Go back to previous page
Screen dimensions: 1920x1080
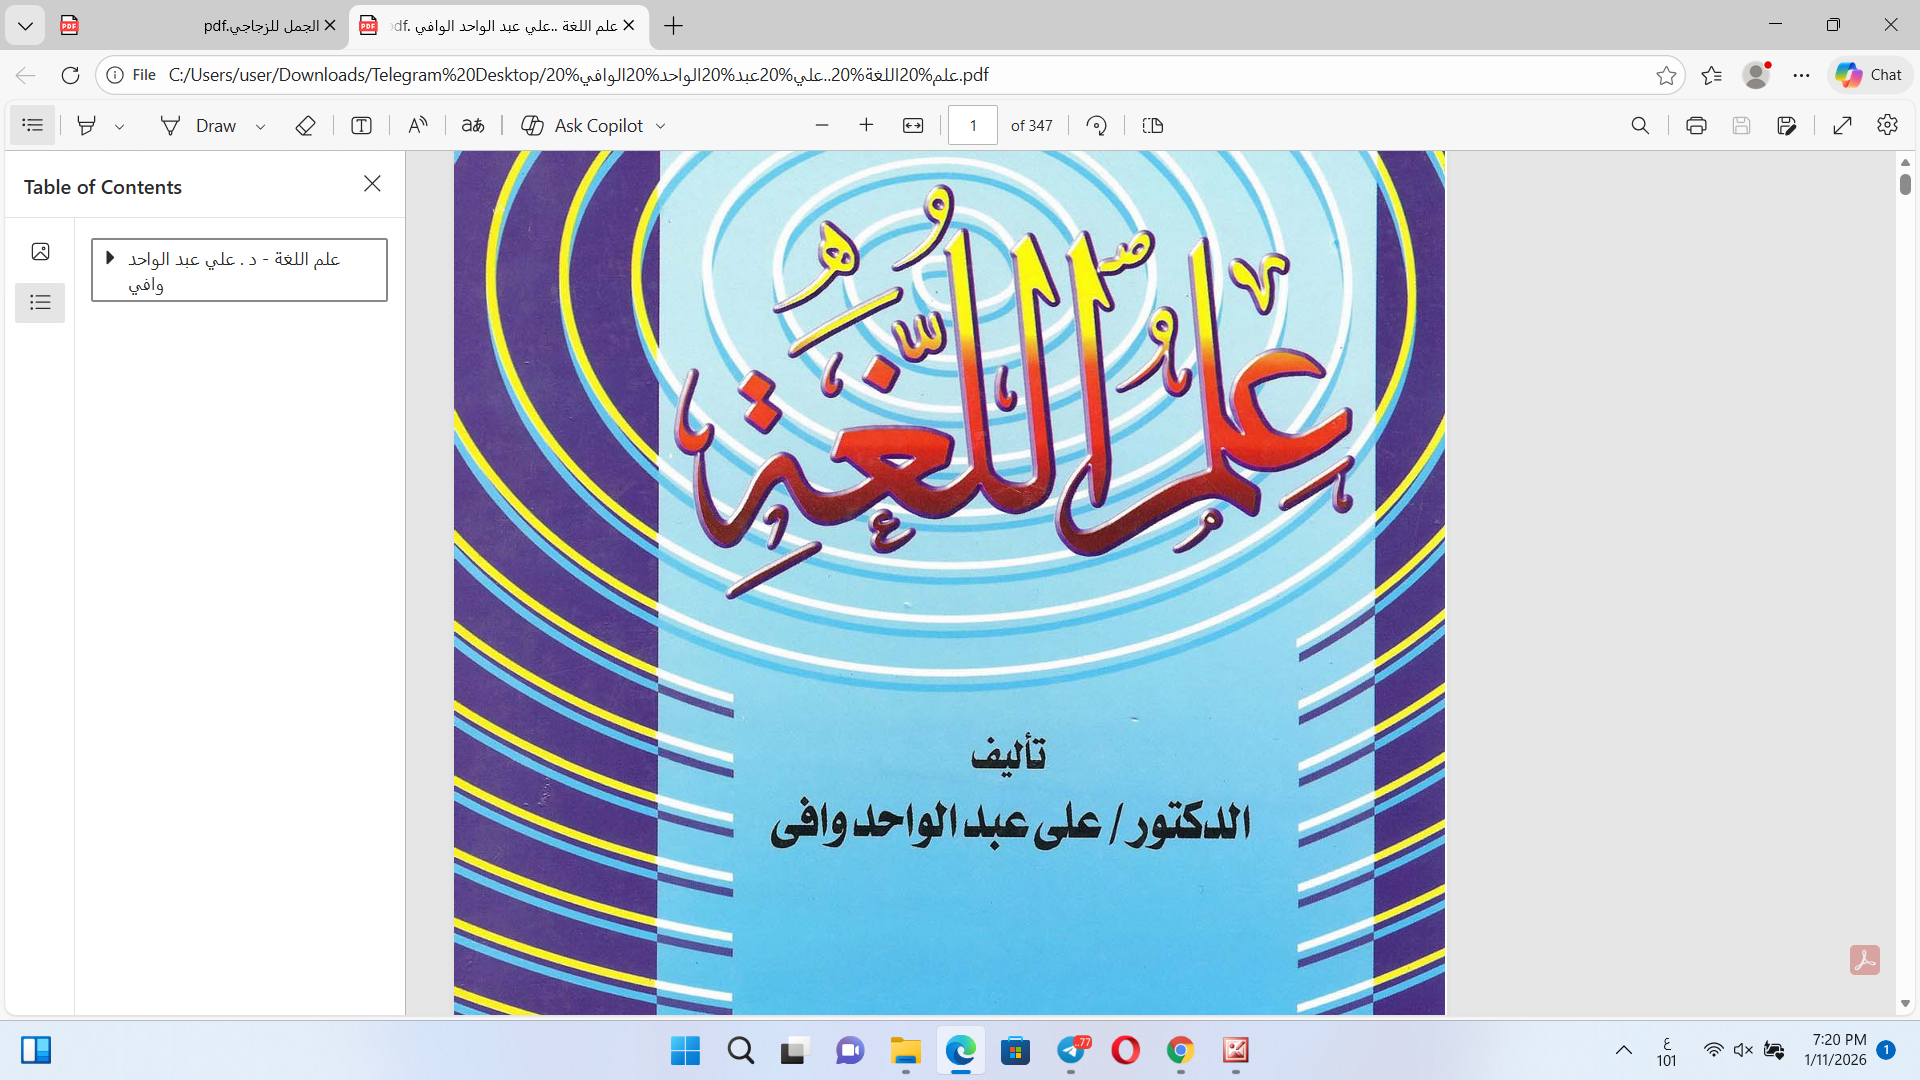26,75
